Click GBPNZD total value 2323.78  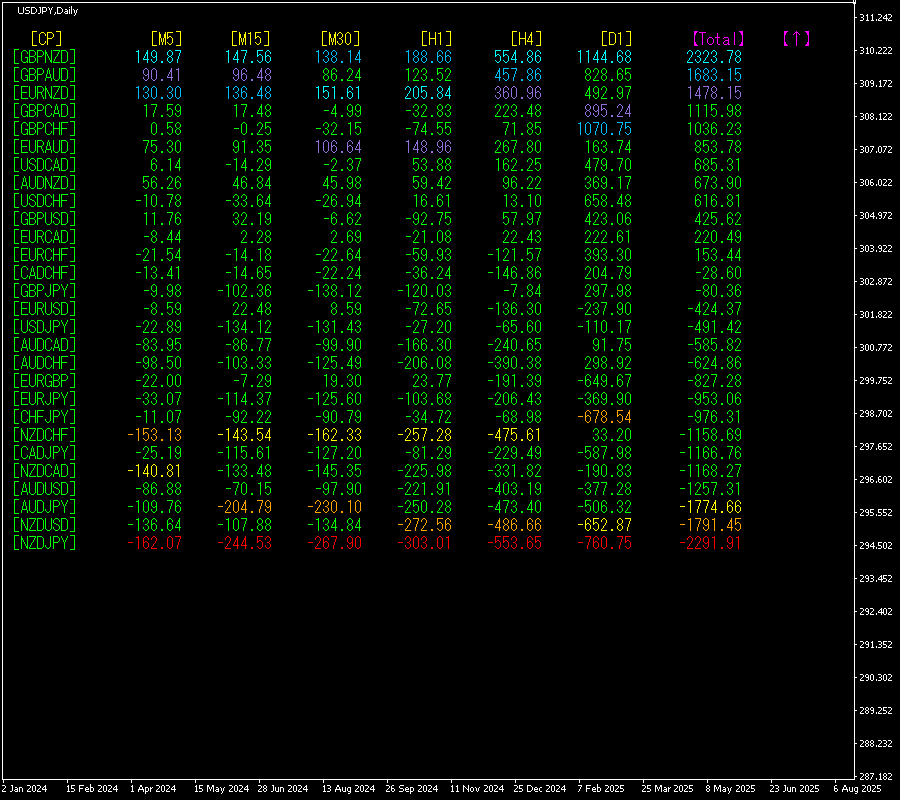click(714, 57)
